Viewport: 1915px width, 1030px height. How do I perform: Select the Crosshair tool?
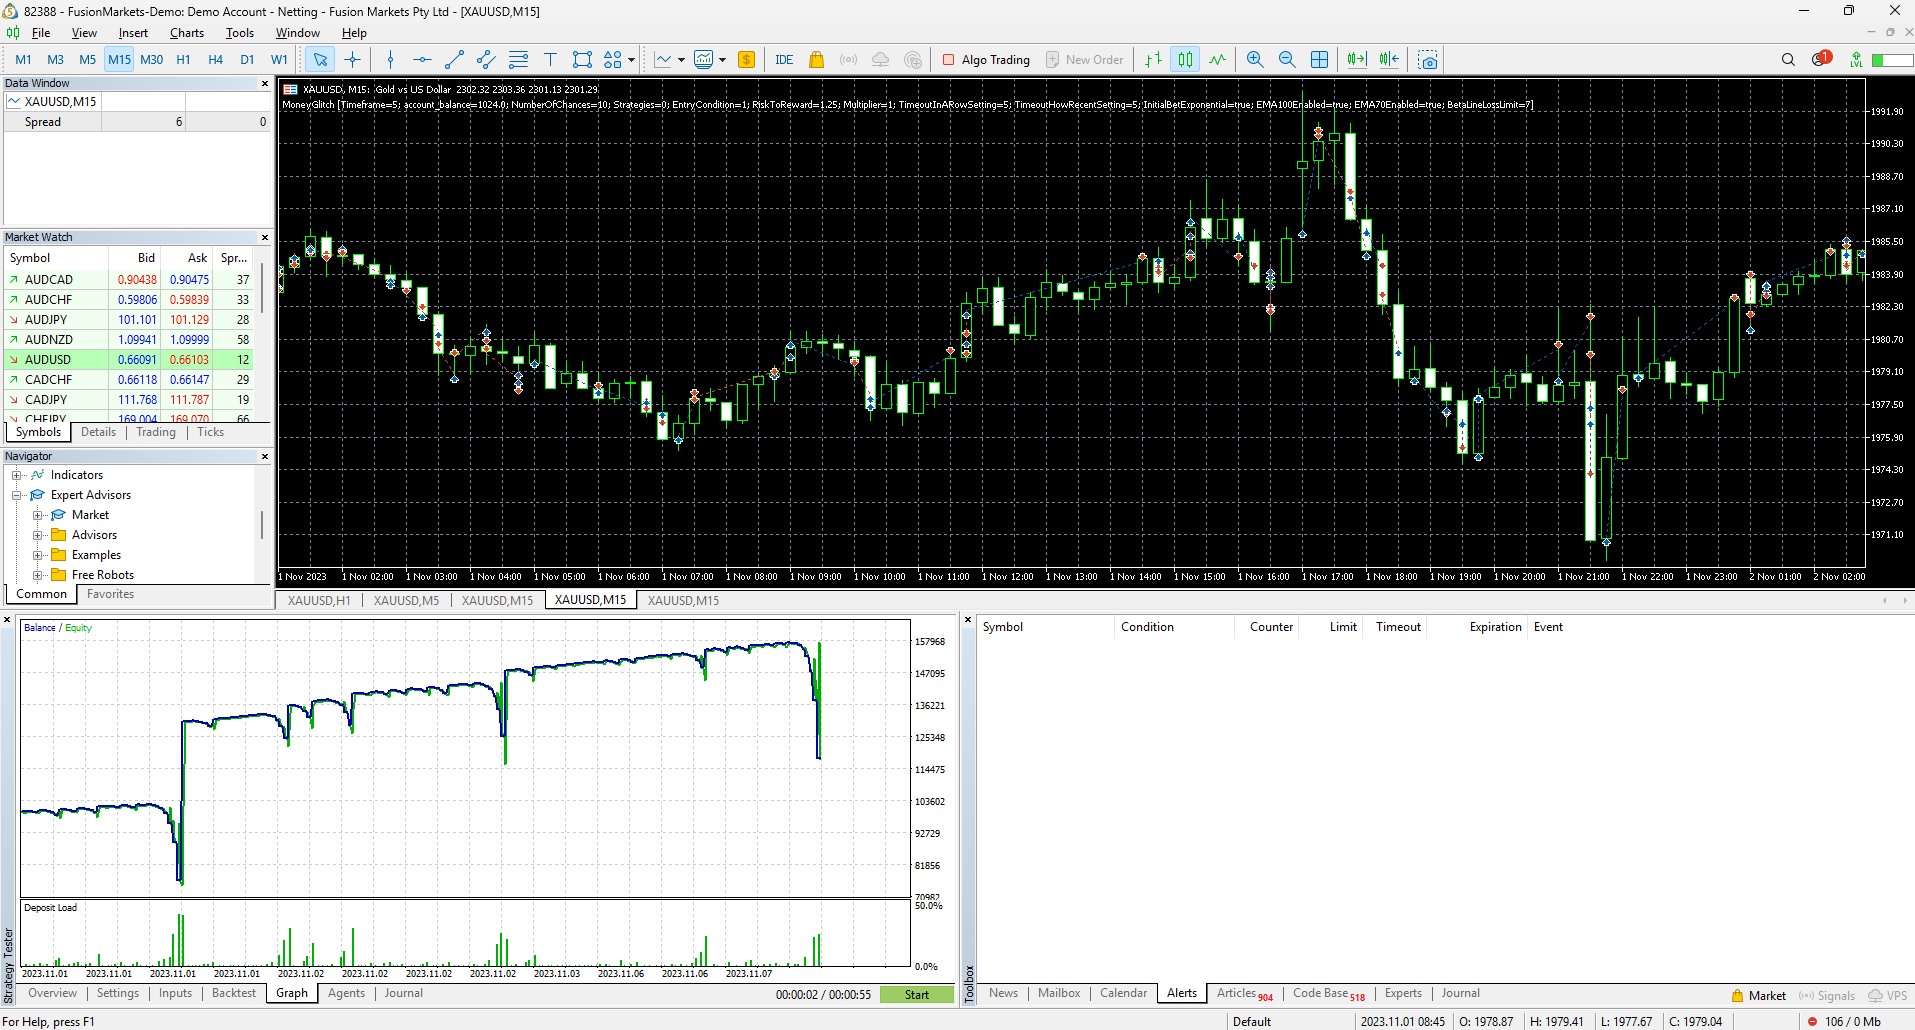pyautogui.click(x=353, y=59)
